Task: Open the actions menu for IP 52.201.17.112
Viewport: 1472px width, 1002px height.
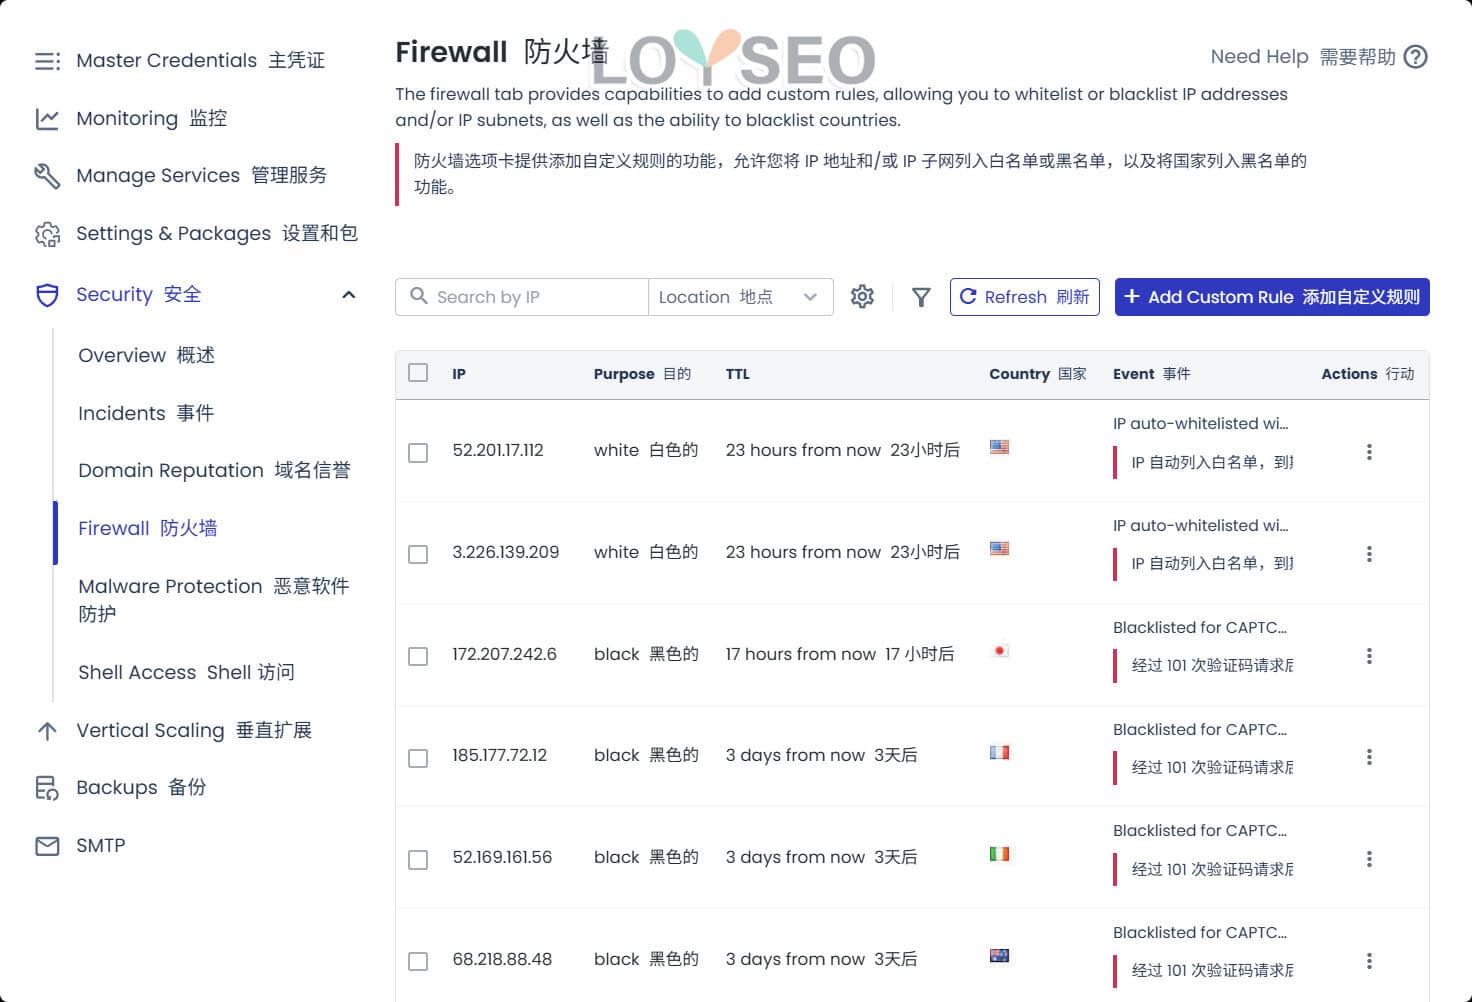Action: 1369,451
